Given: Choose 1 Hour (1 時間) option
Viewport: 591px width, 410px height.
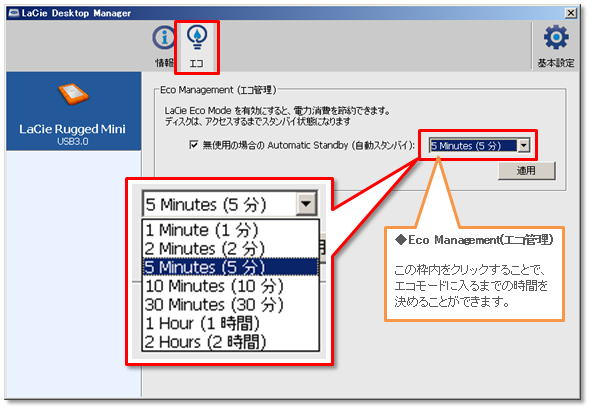Looking at the screenshot, I should tap(230, 323).
